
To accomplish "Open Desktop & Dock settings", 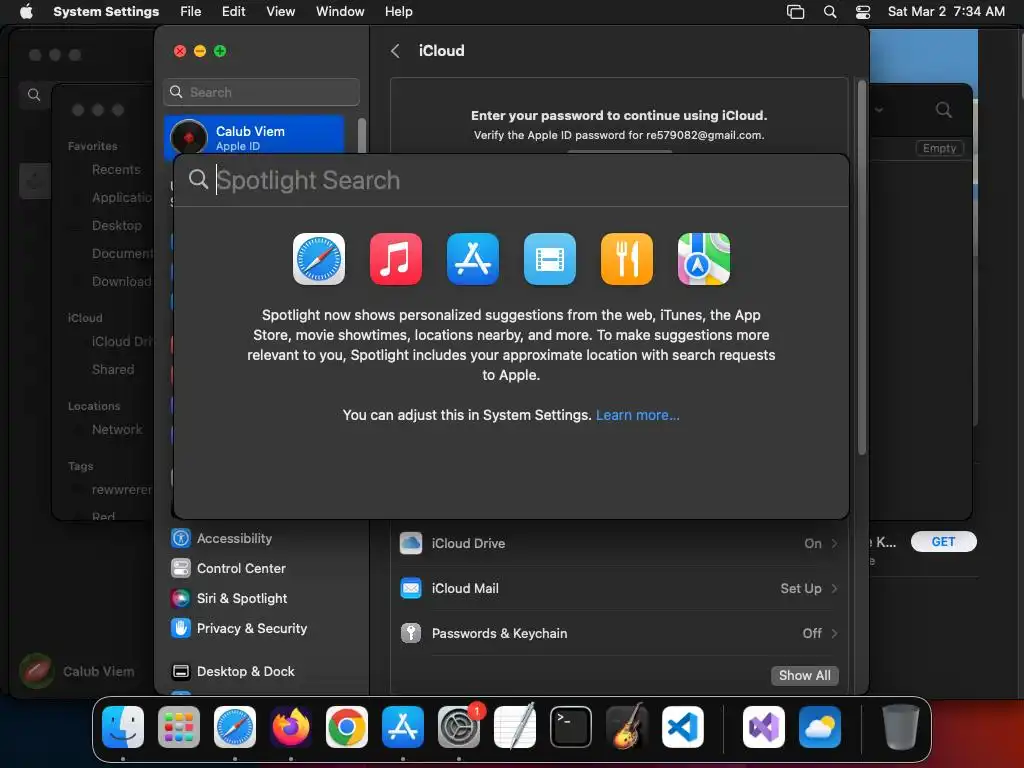I will 232,671.
